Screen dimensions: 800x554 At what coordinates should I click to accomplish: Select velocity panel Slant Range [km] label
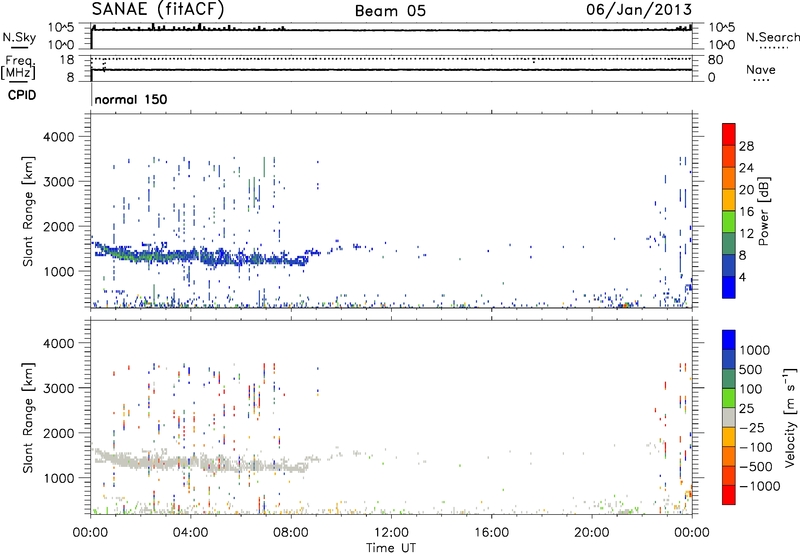coord(28,418)
